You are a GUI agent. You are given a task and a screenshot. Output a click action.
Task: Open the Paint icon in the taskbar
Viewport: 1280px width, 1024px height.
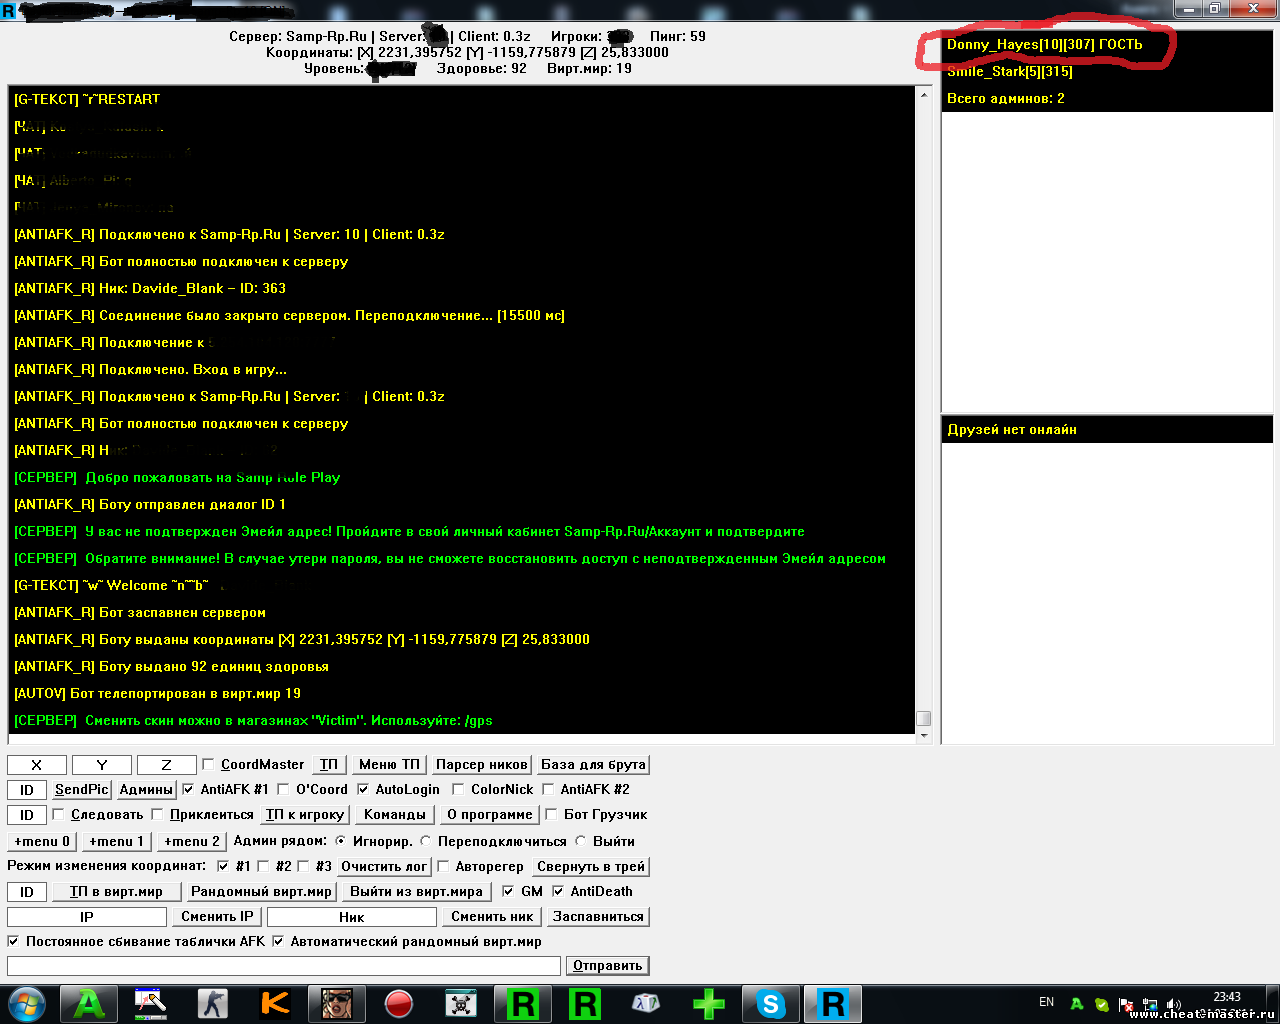(151, 1003)
